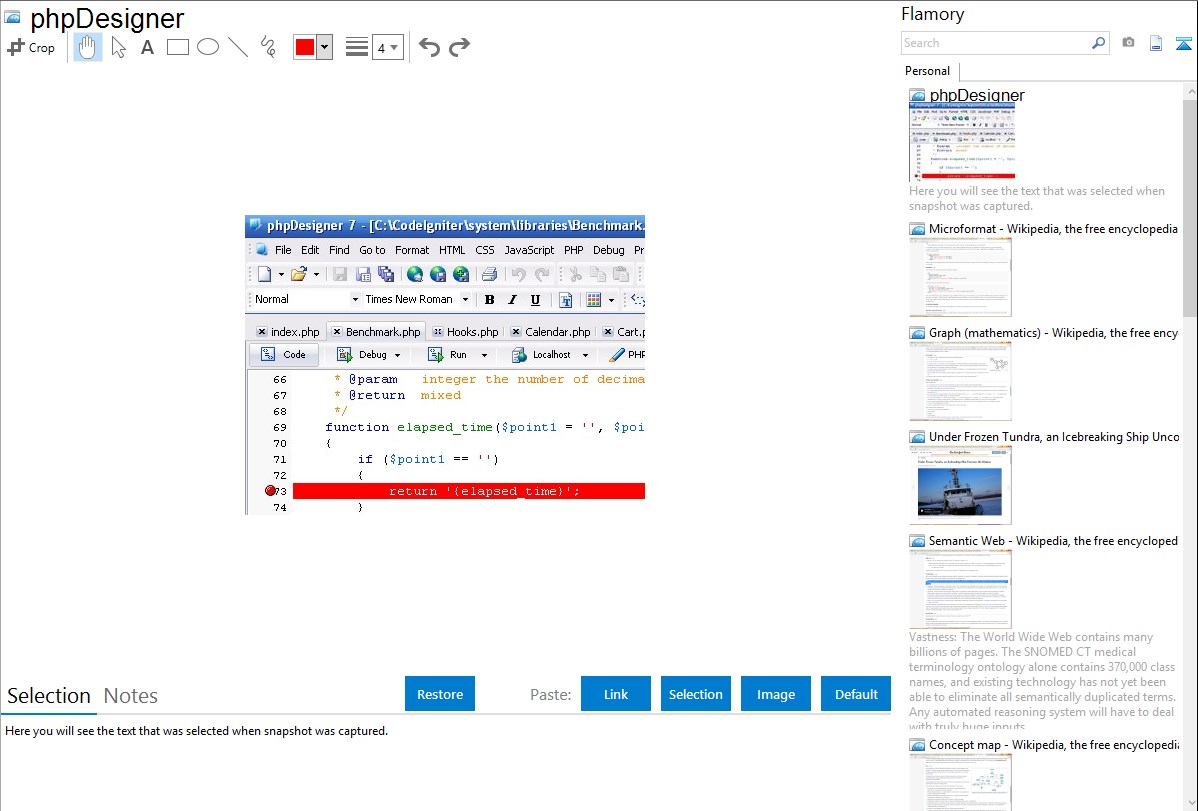Open CSS menu in captured phpDesigner

click(484, 250)
